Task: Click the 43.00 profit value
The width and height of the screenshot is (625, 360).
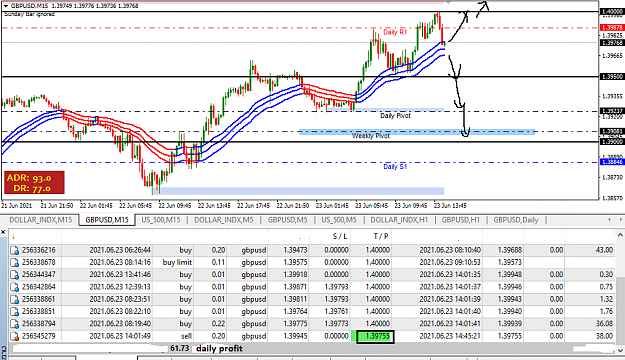Action: pyautogui.click(x=604, y=250)
